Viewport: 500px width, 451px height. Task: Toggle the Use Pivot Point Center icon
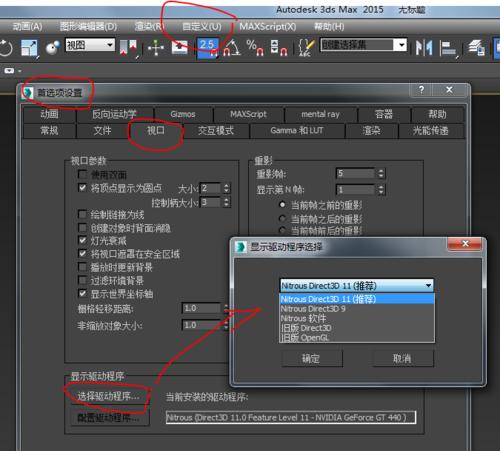click(x=128, y=48)
